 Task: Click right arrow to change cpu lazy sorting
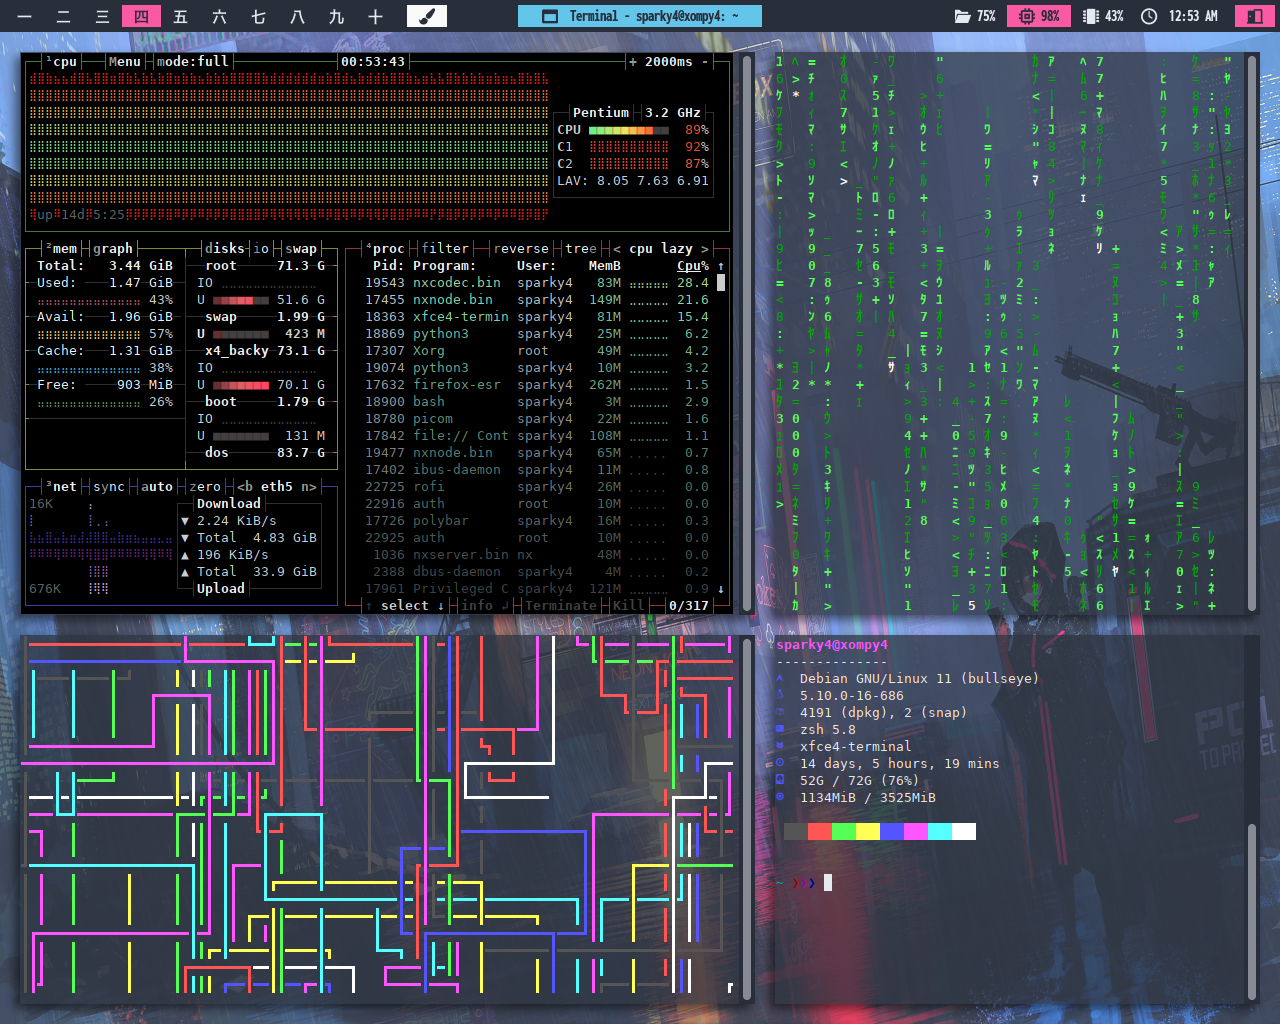tap(705, 249)
